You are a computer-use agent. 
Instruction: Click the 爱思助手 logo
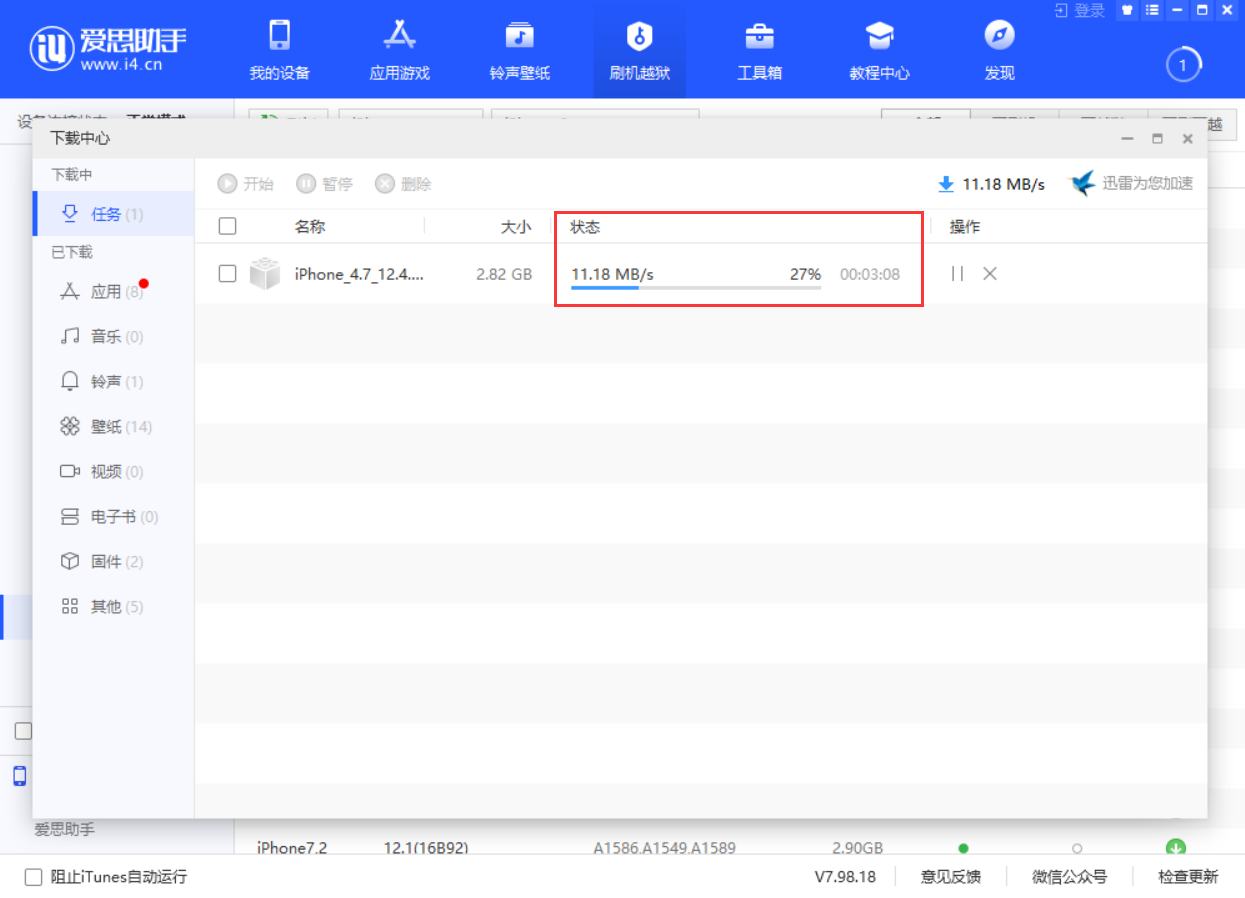[x=108, y=47]
